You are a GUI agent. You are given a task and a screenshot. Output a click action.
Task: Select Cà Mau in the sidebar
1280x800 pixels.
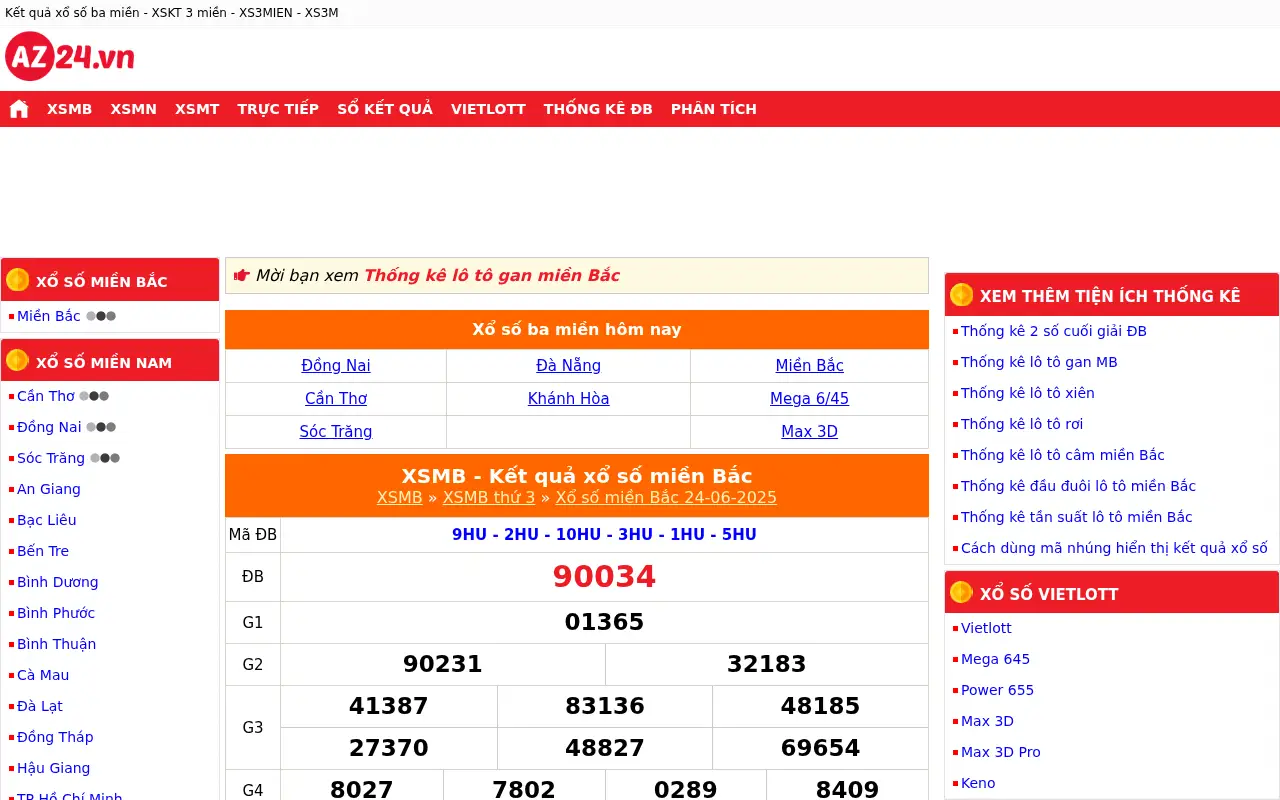click(43, 675)
